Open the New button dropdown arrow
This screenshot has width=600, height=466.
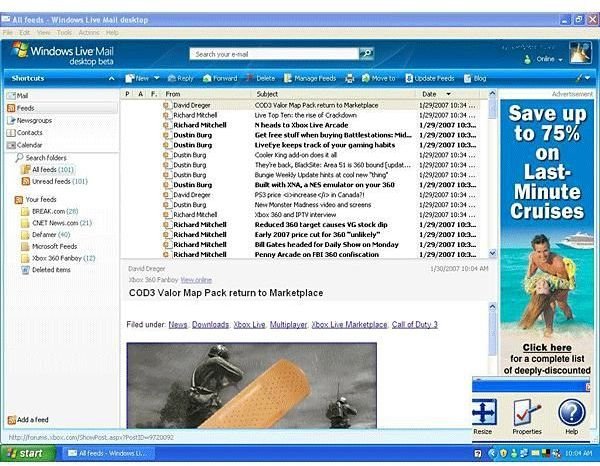(157, 78)
